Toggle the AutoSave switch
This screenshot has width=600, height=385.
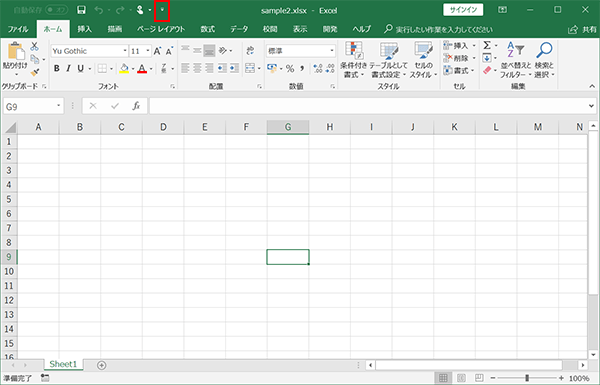(57, 10)
